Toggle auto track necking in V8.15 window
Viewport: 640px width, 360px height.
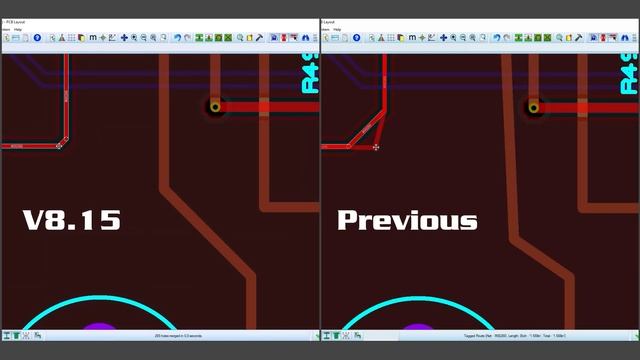(284, 38)
